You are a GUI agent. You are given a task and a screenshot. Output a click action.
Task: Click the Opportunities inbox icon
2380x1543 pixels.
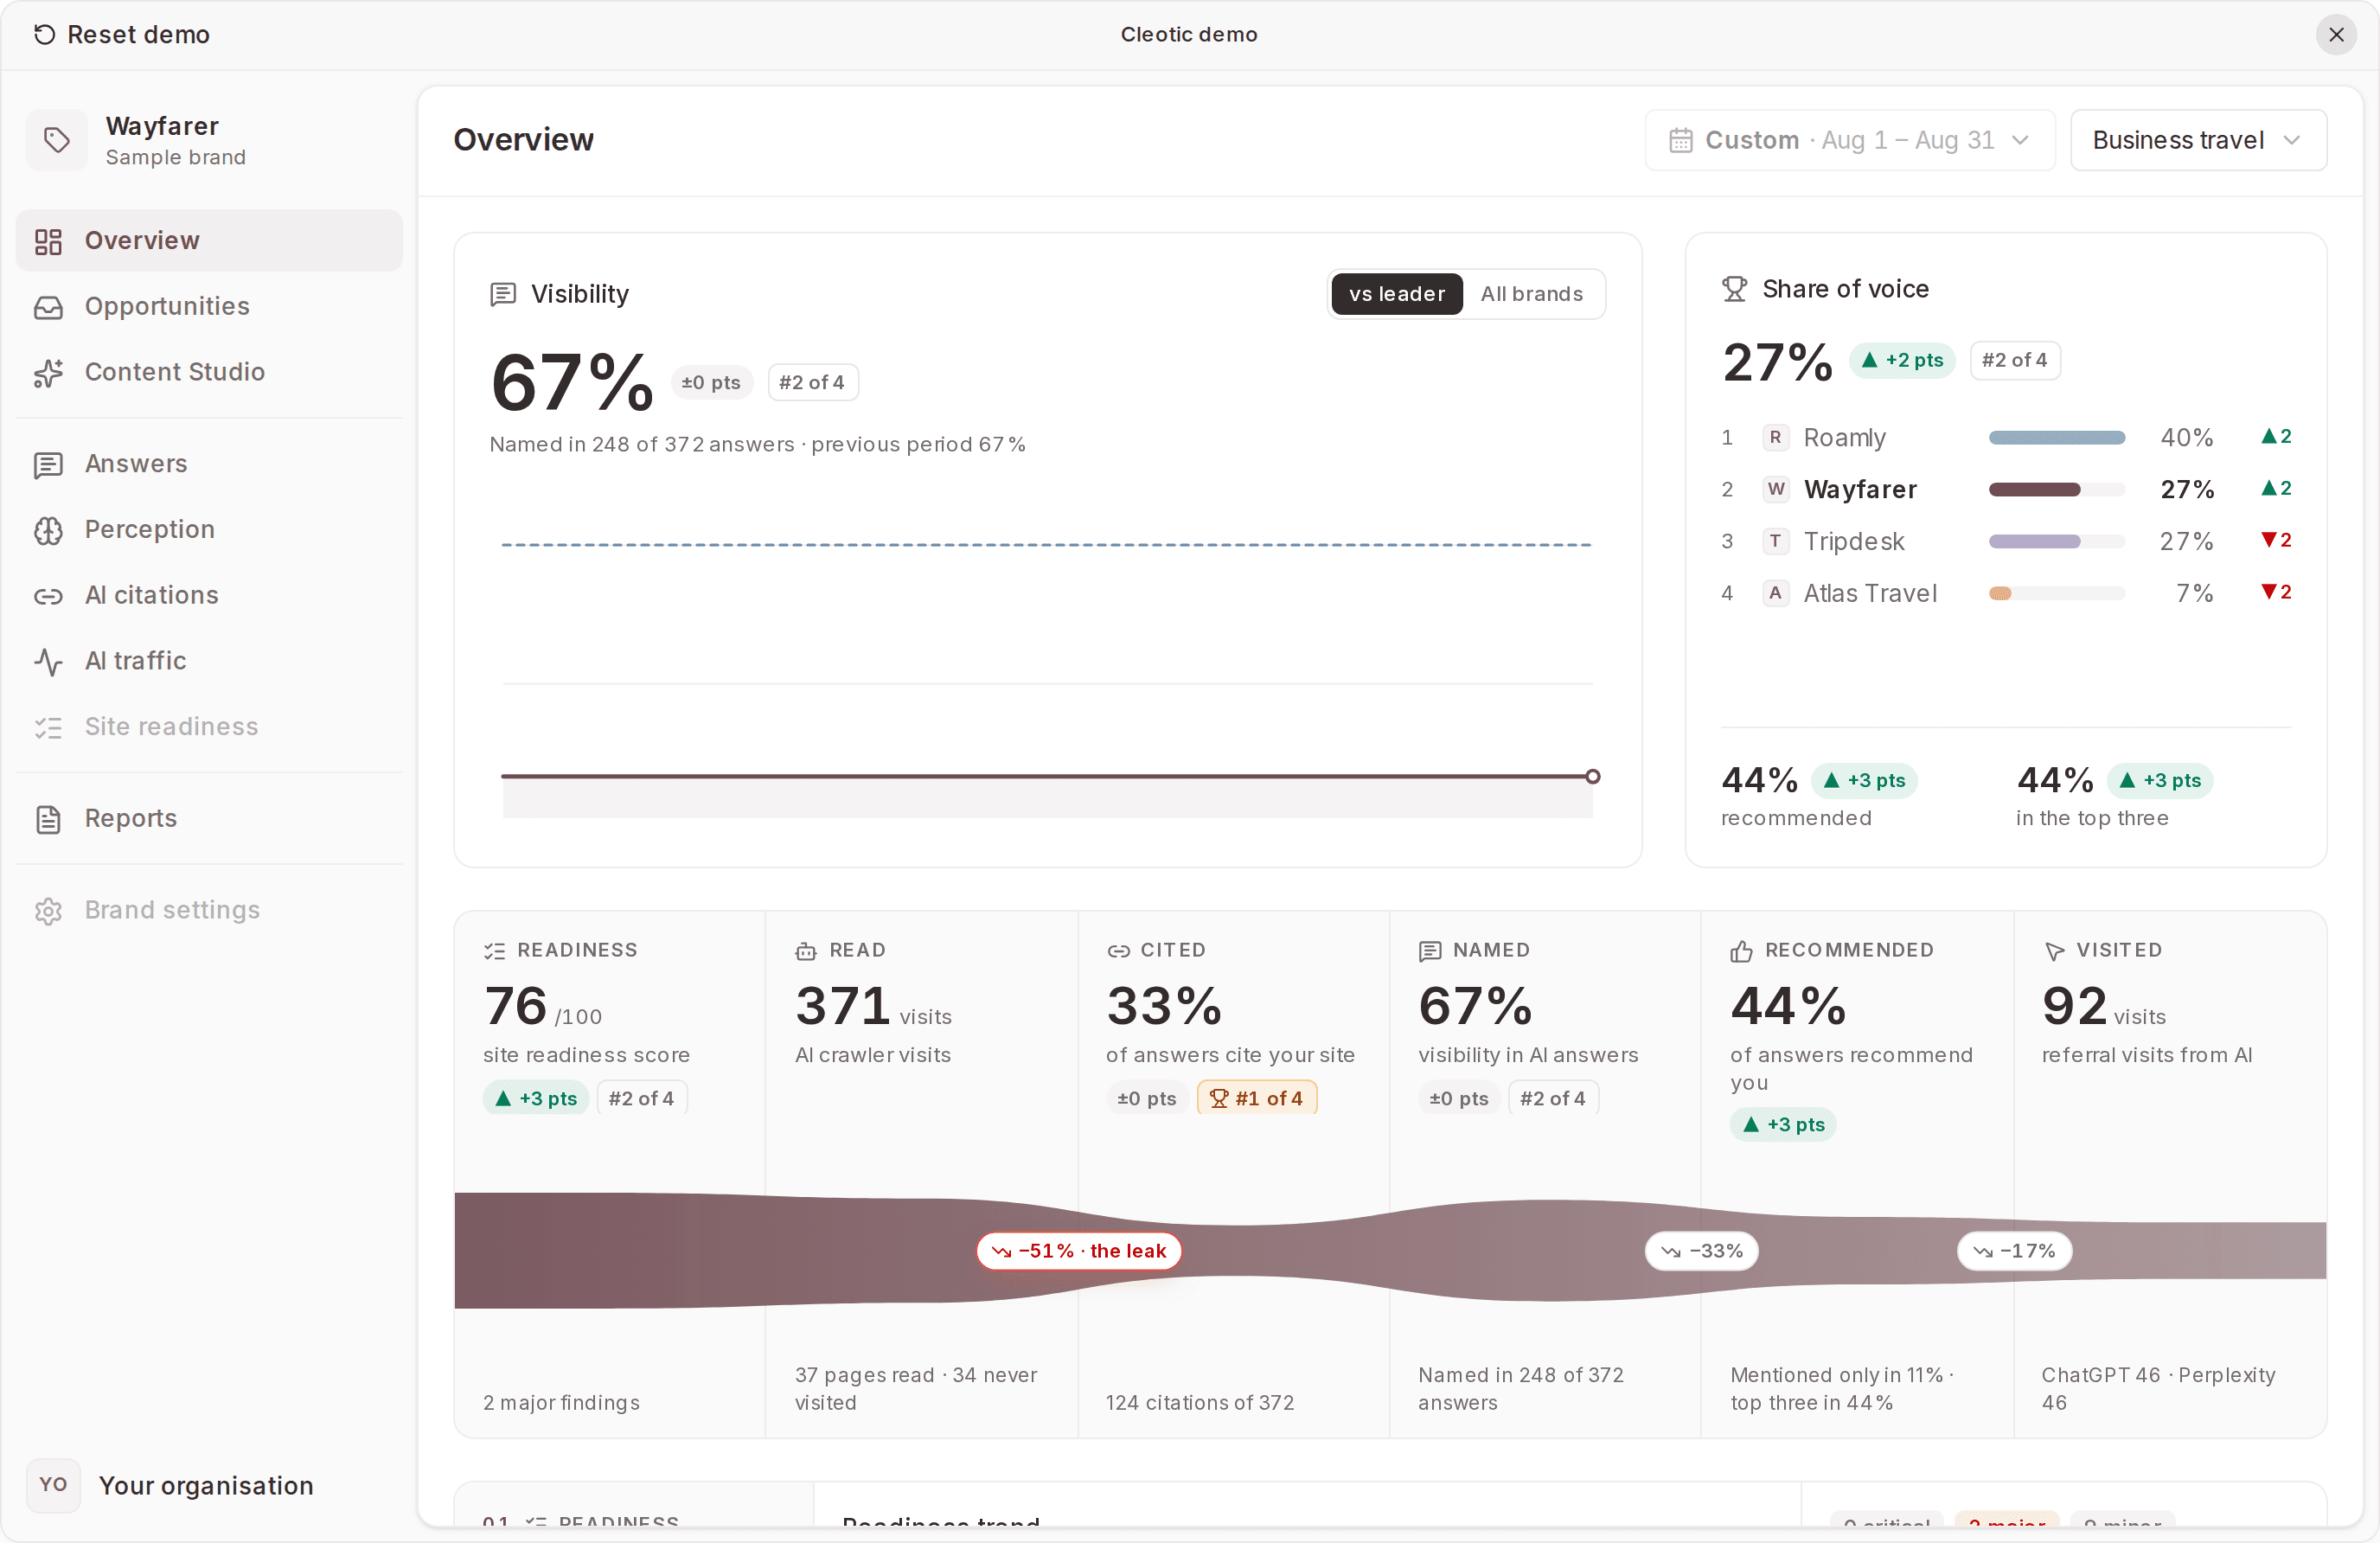48,307
